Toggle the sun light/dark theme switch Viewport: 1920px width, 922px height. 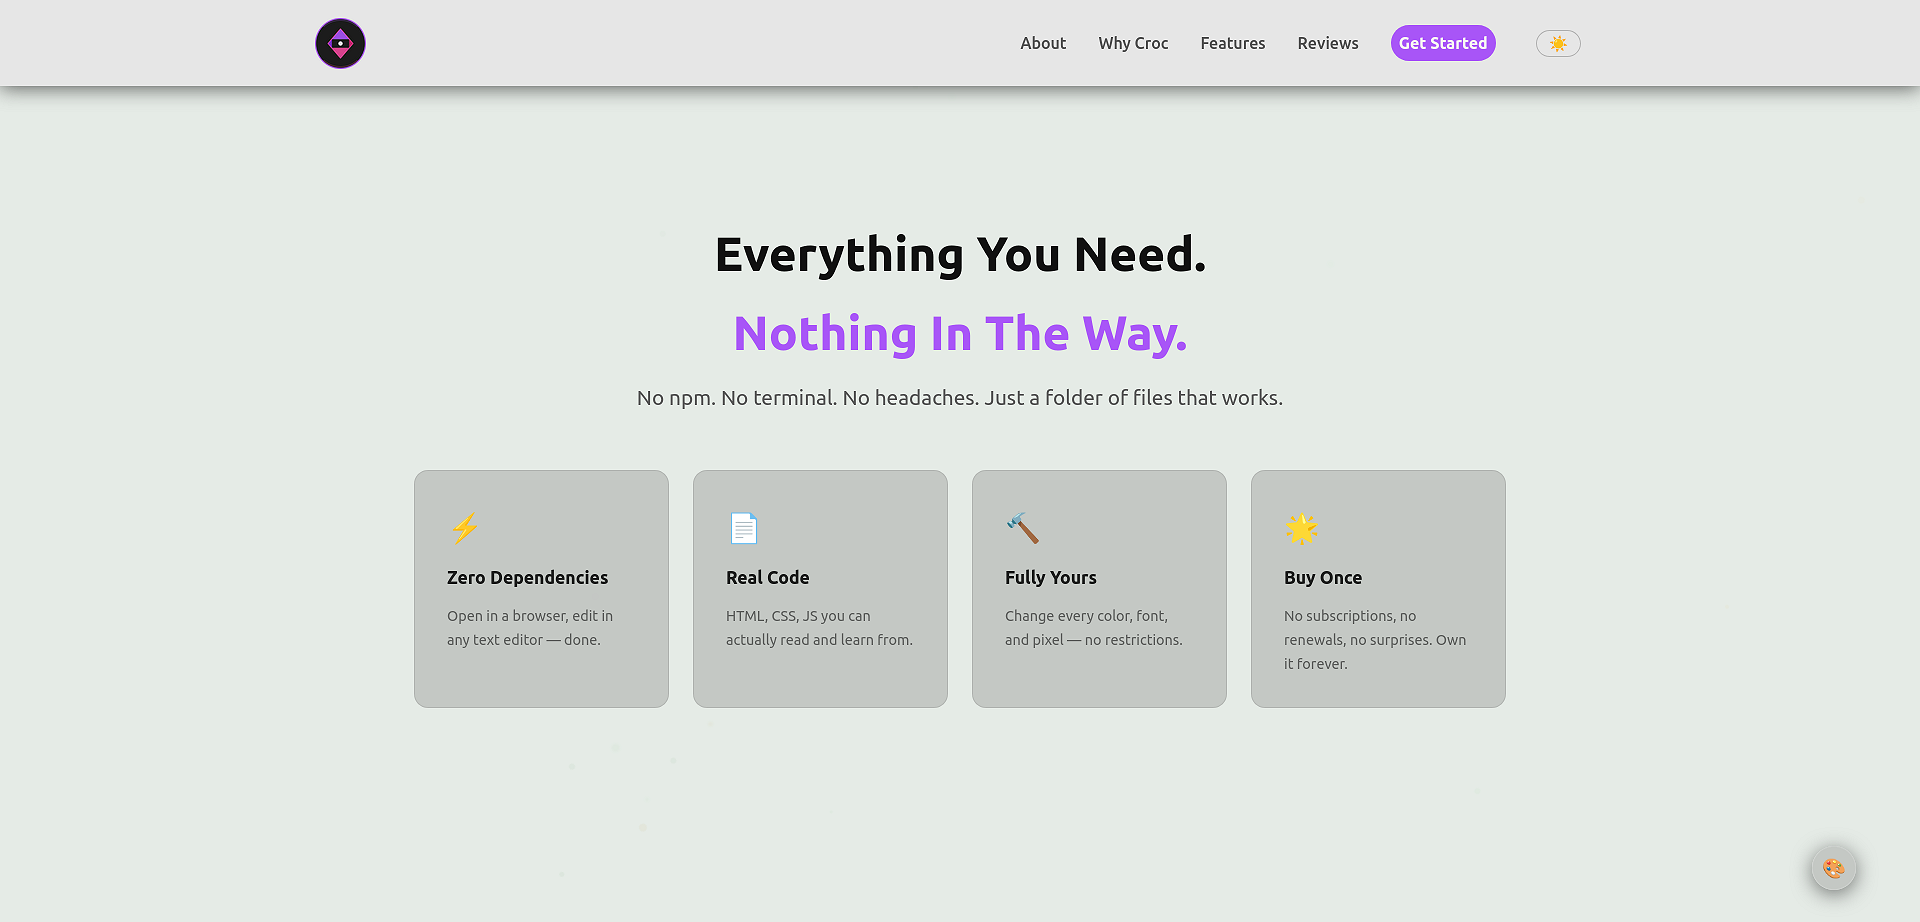click(x=1558, y=43)
